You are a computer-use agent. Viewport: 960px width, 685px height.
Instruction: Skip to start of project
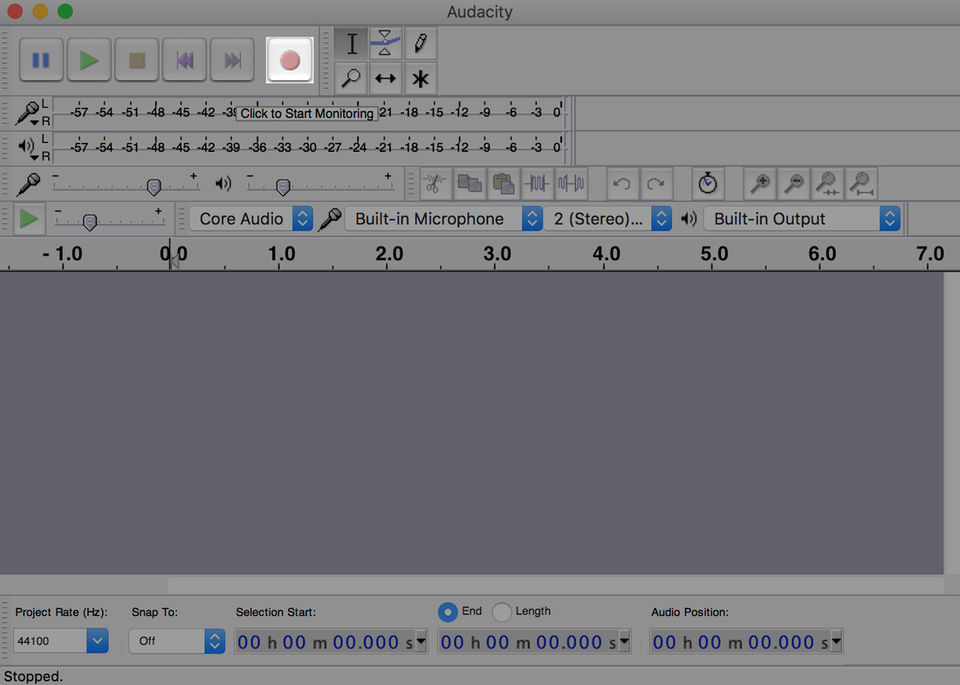(184, 60)
